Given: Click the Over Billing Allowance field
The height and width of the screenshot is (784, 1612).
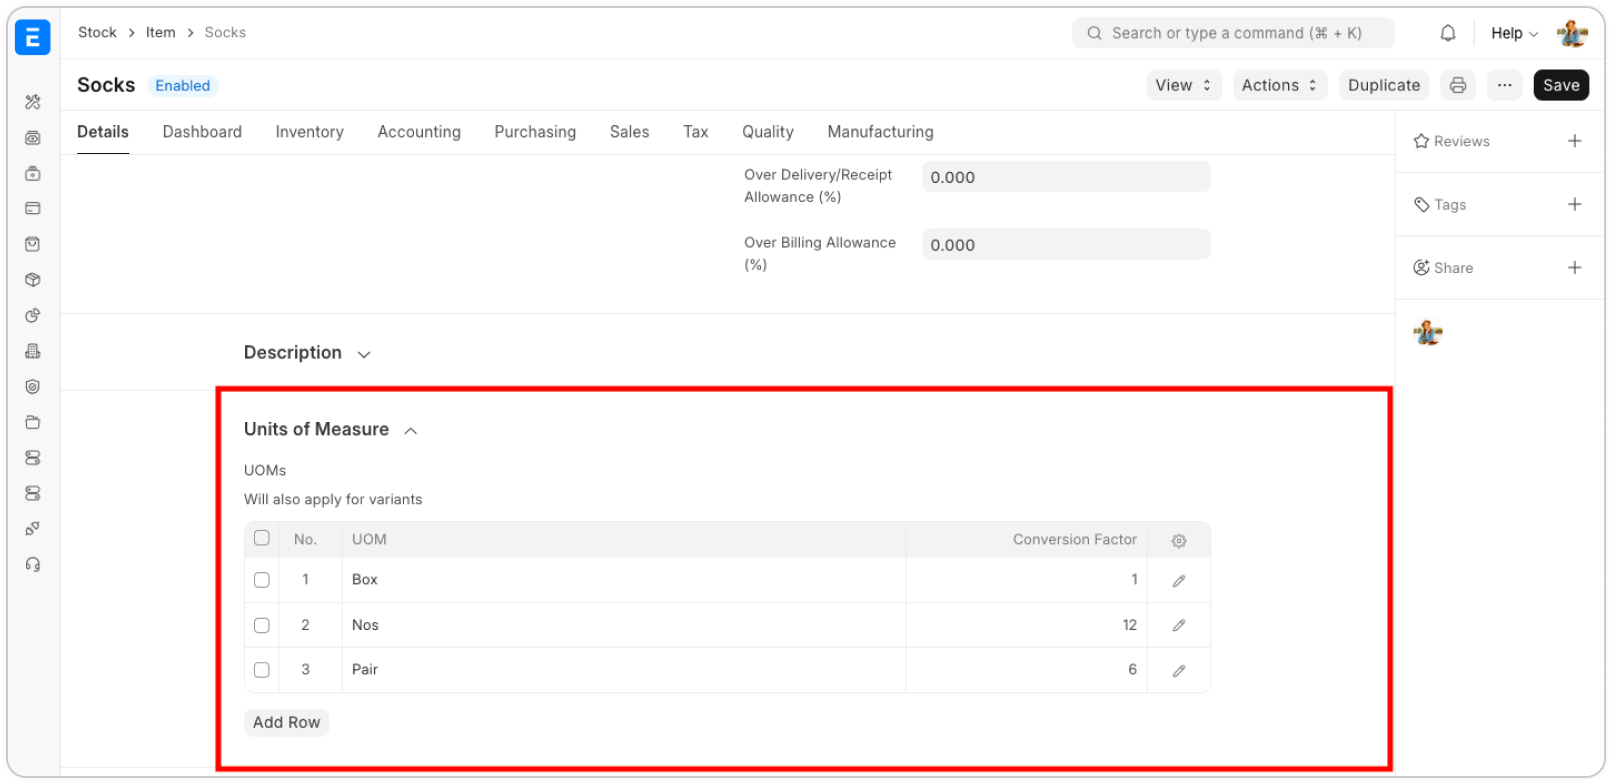Looking at the screenshot, I should 1066,245.
